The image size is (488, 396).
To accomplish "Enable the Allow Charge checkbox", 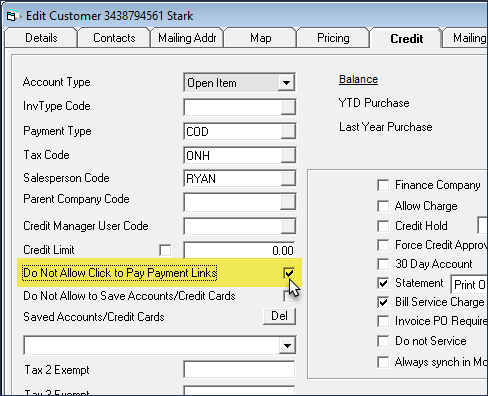I will point(383,206).
